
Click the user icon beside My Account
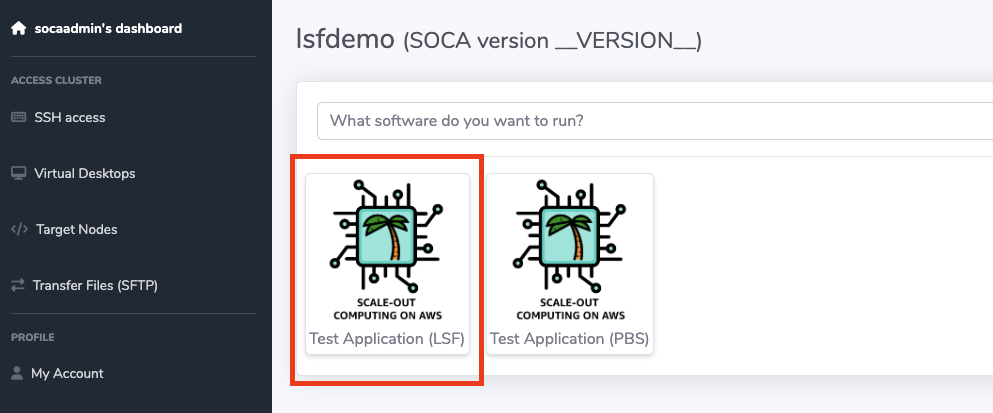[x=18, y=374]
